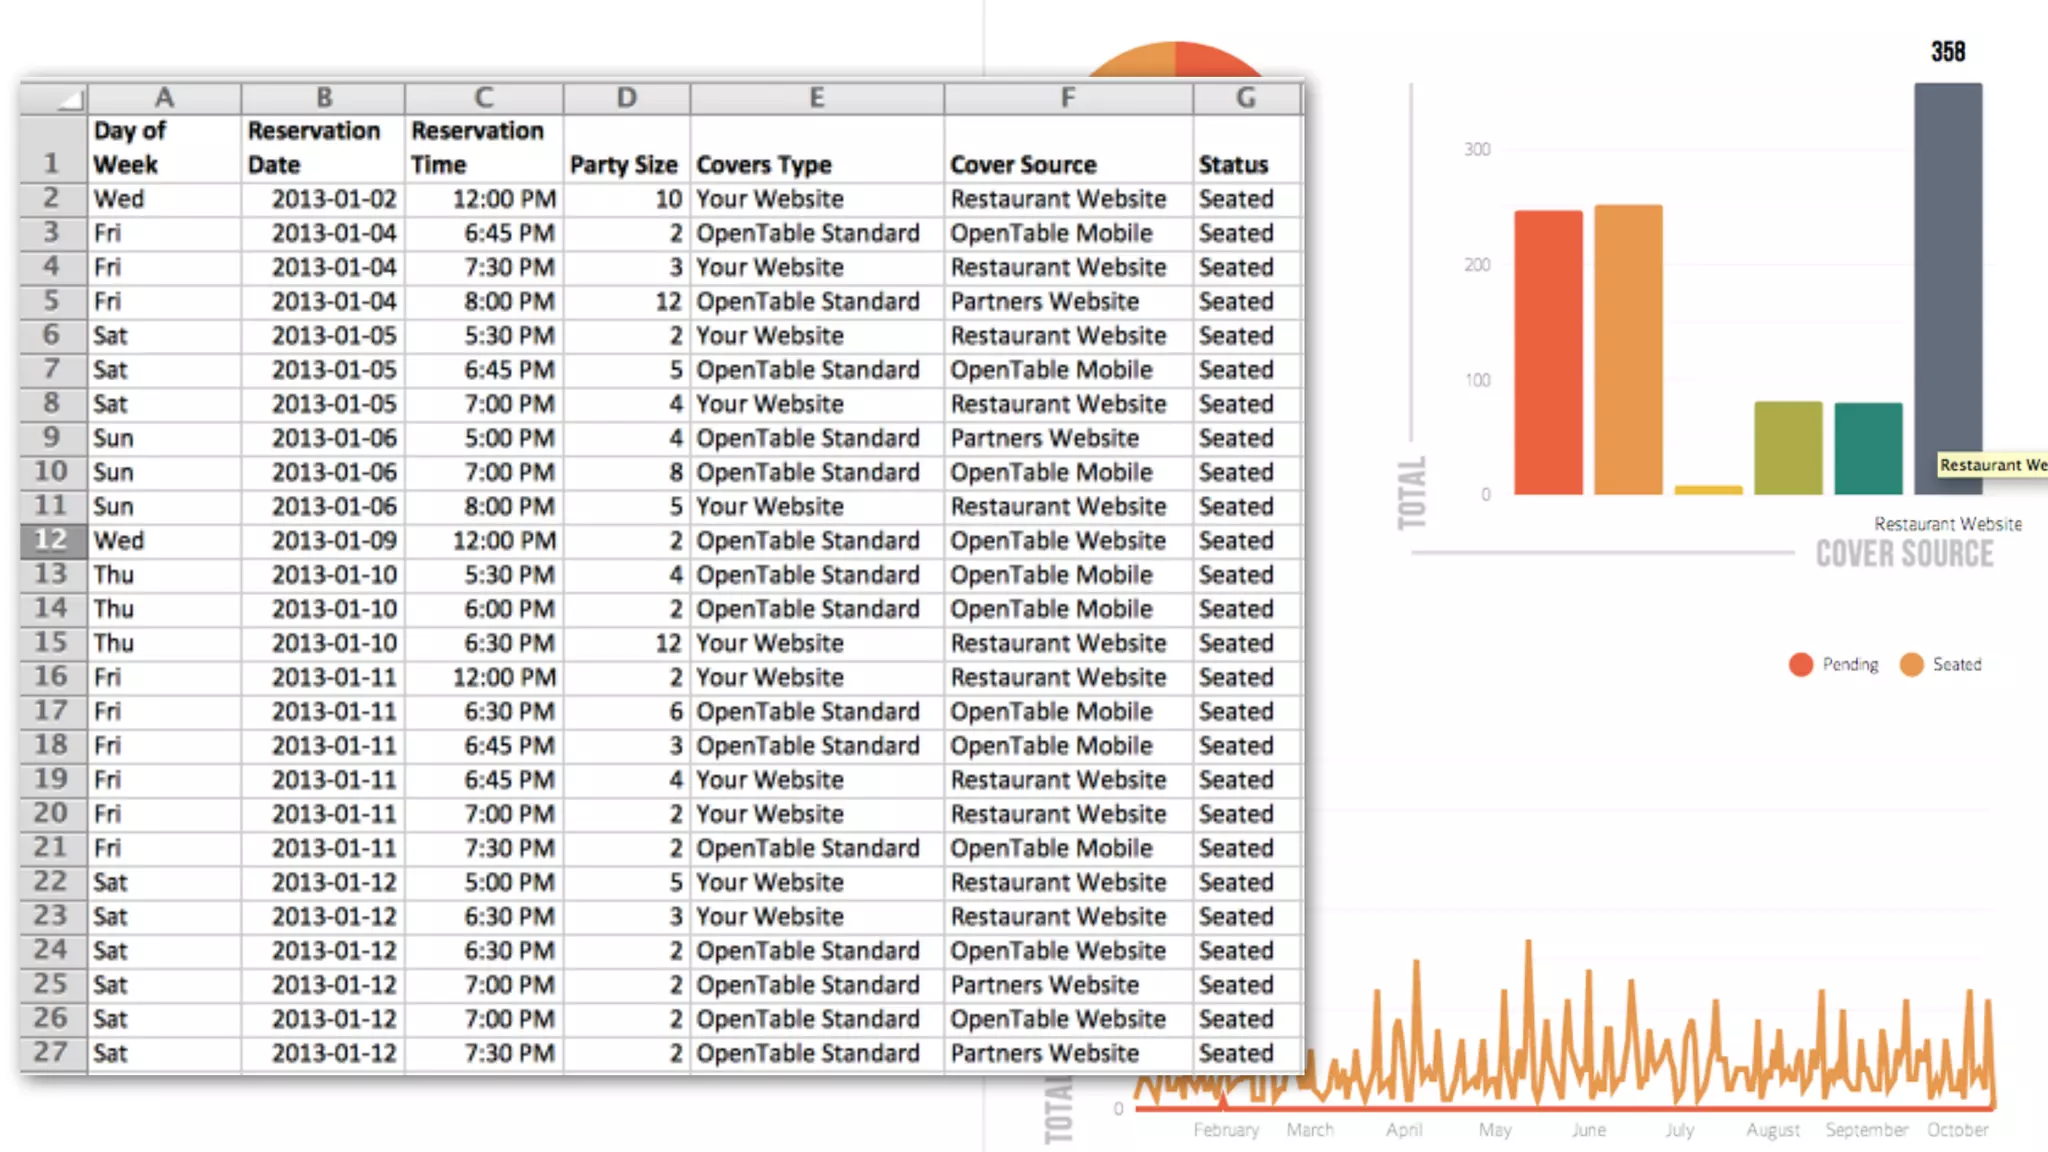The image size is (2048, 1152).
Task: Click the light orange second bar in chart
Action: [1628, 350]
